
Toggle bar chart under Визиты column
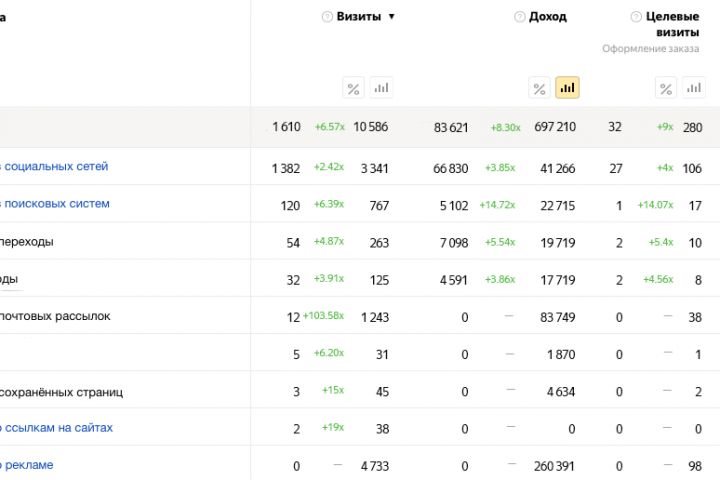[381, 88]
